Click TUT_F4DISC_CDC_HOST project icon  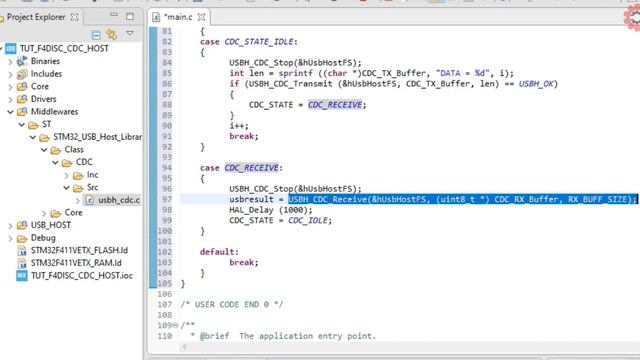[x=11, y=49]
